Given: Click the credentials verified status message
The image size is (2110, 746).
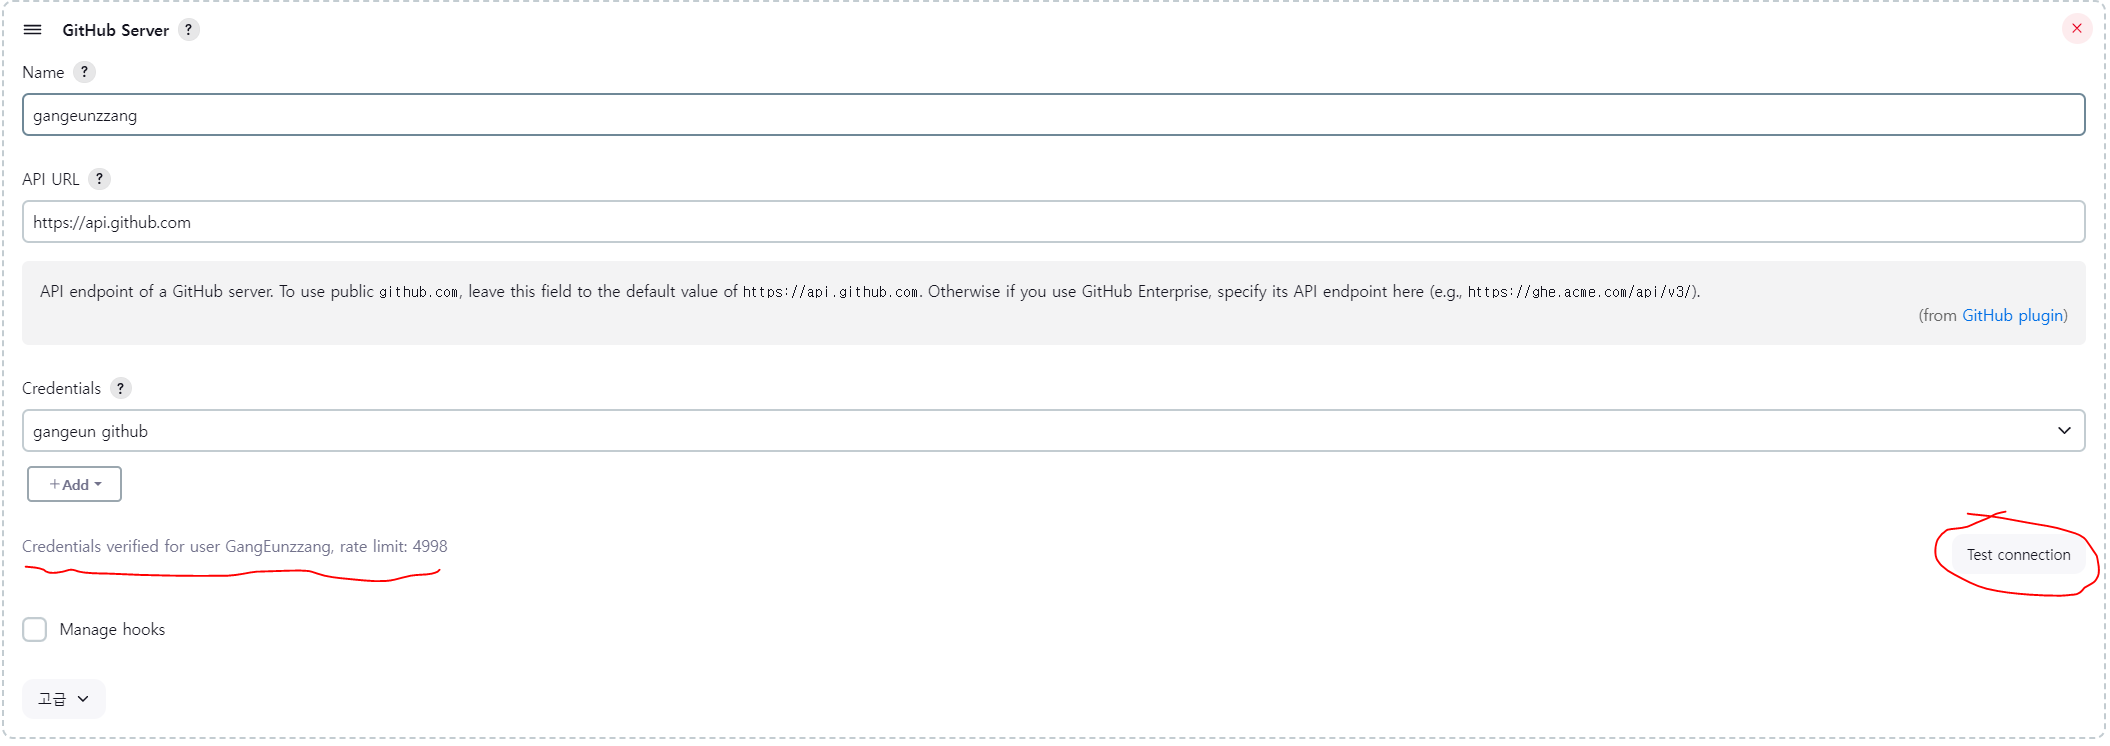Looking at the screenshot, I should 235,546.
